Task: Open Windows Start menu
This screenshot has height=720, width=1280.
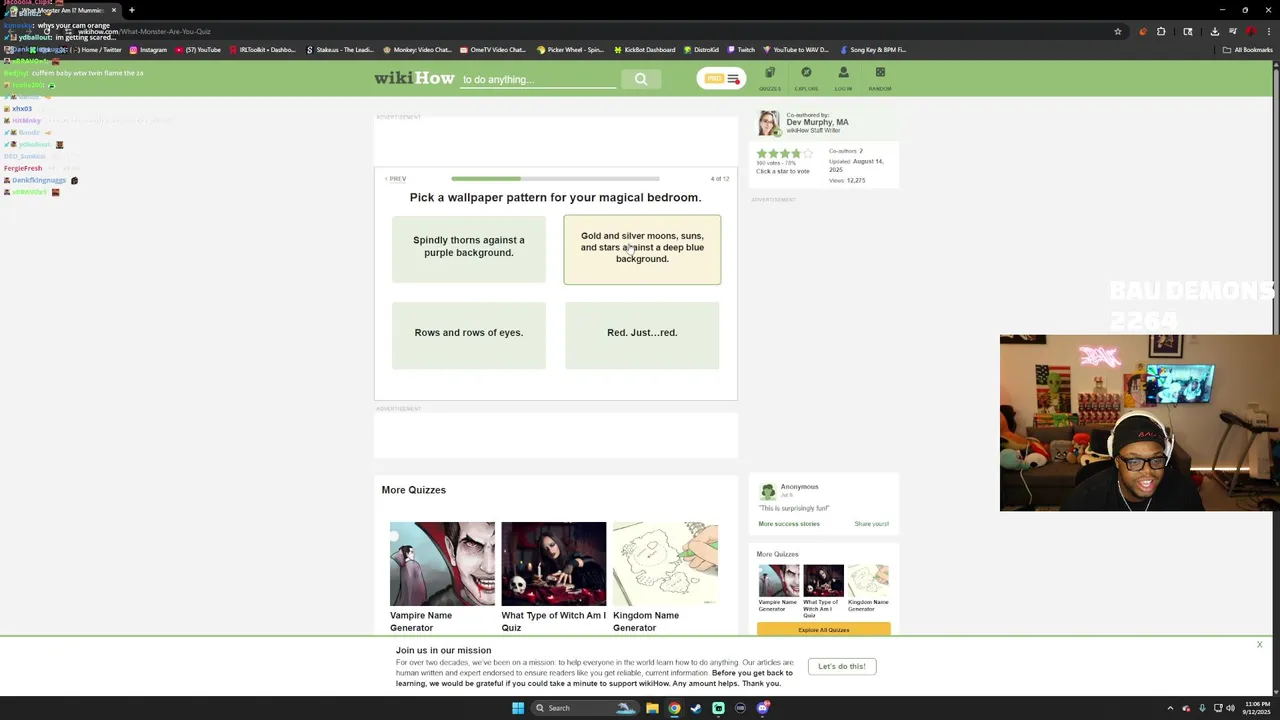Action: click(x=518, y=708)
